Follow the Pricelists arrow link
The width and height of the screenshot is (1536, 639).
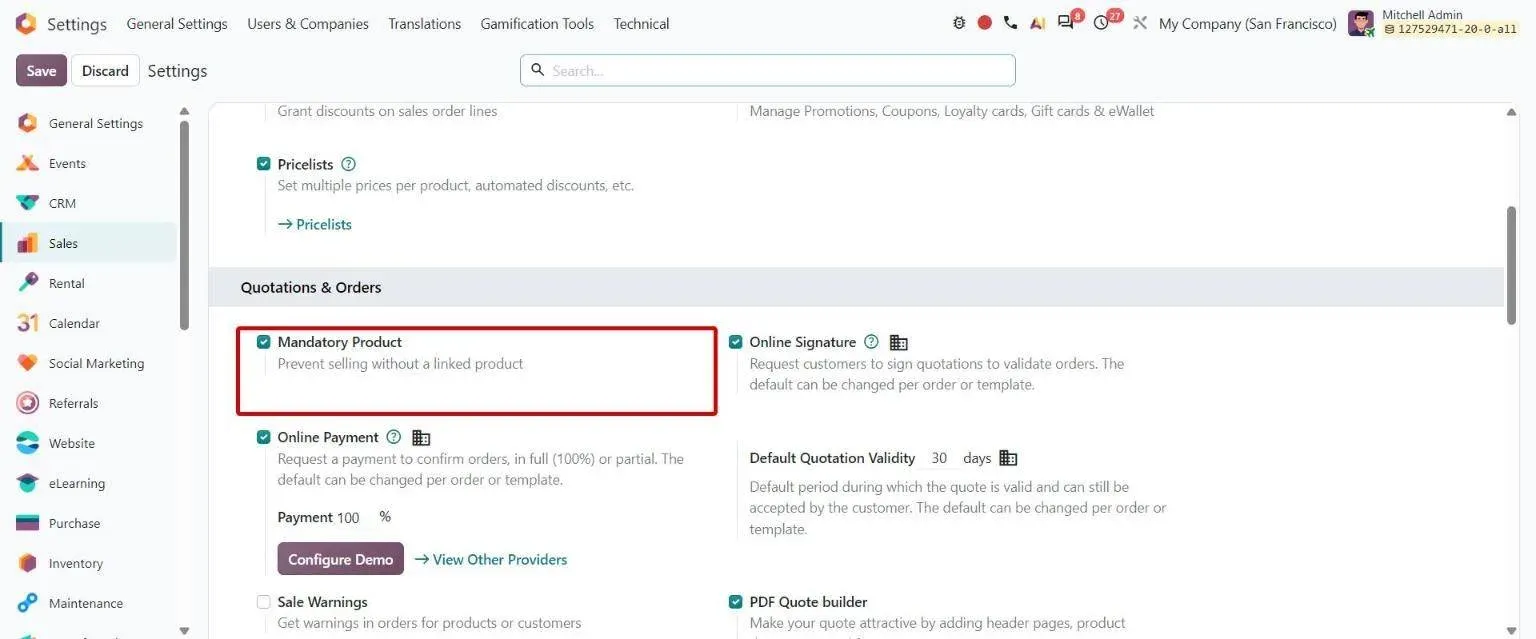click(315, 224)
